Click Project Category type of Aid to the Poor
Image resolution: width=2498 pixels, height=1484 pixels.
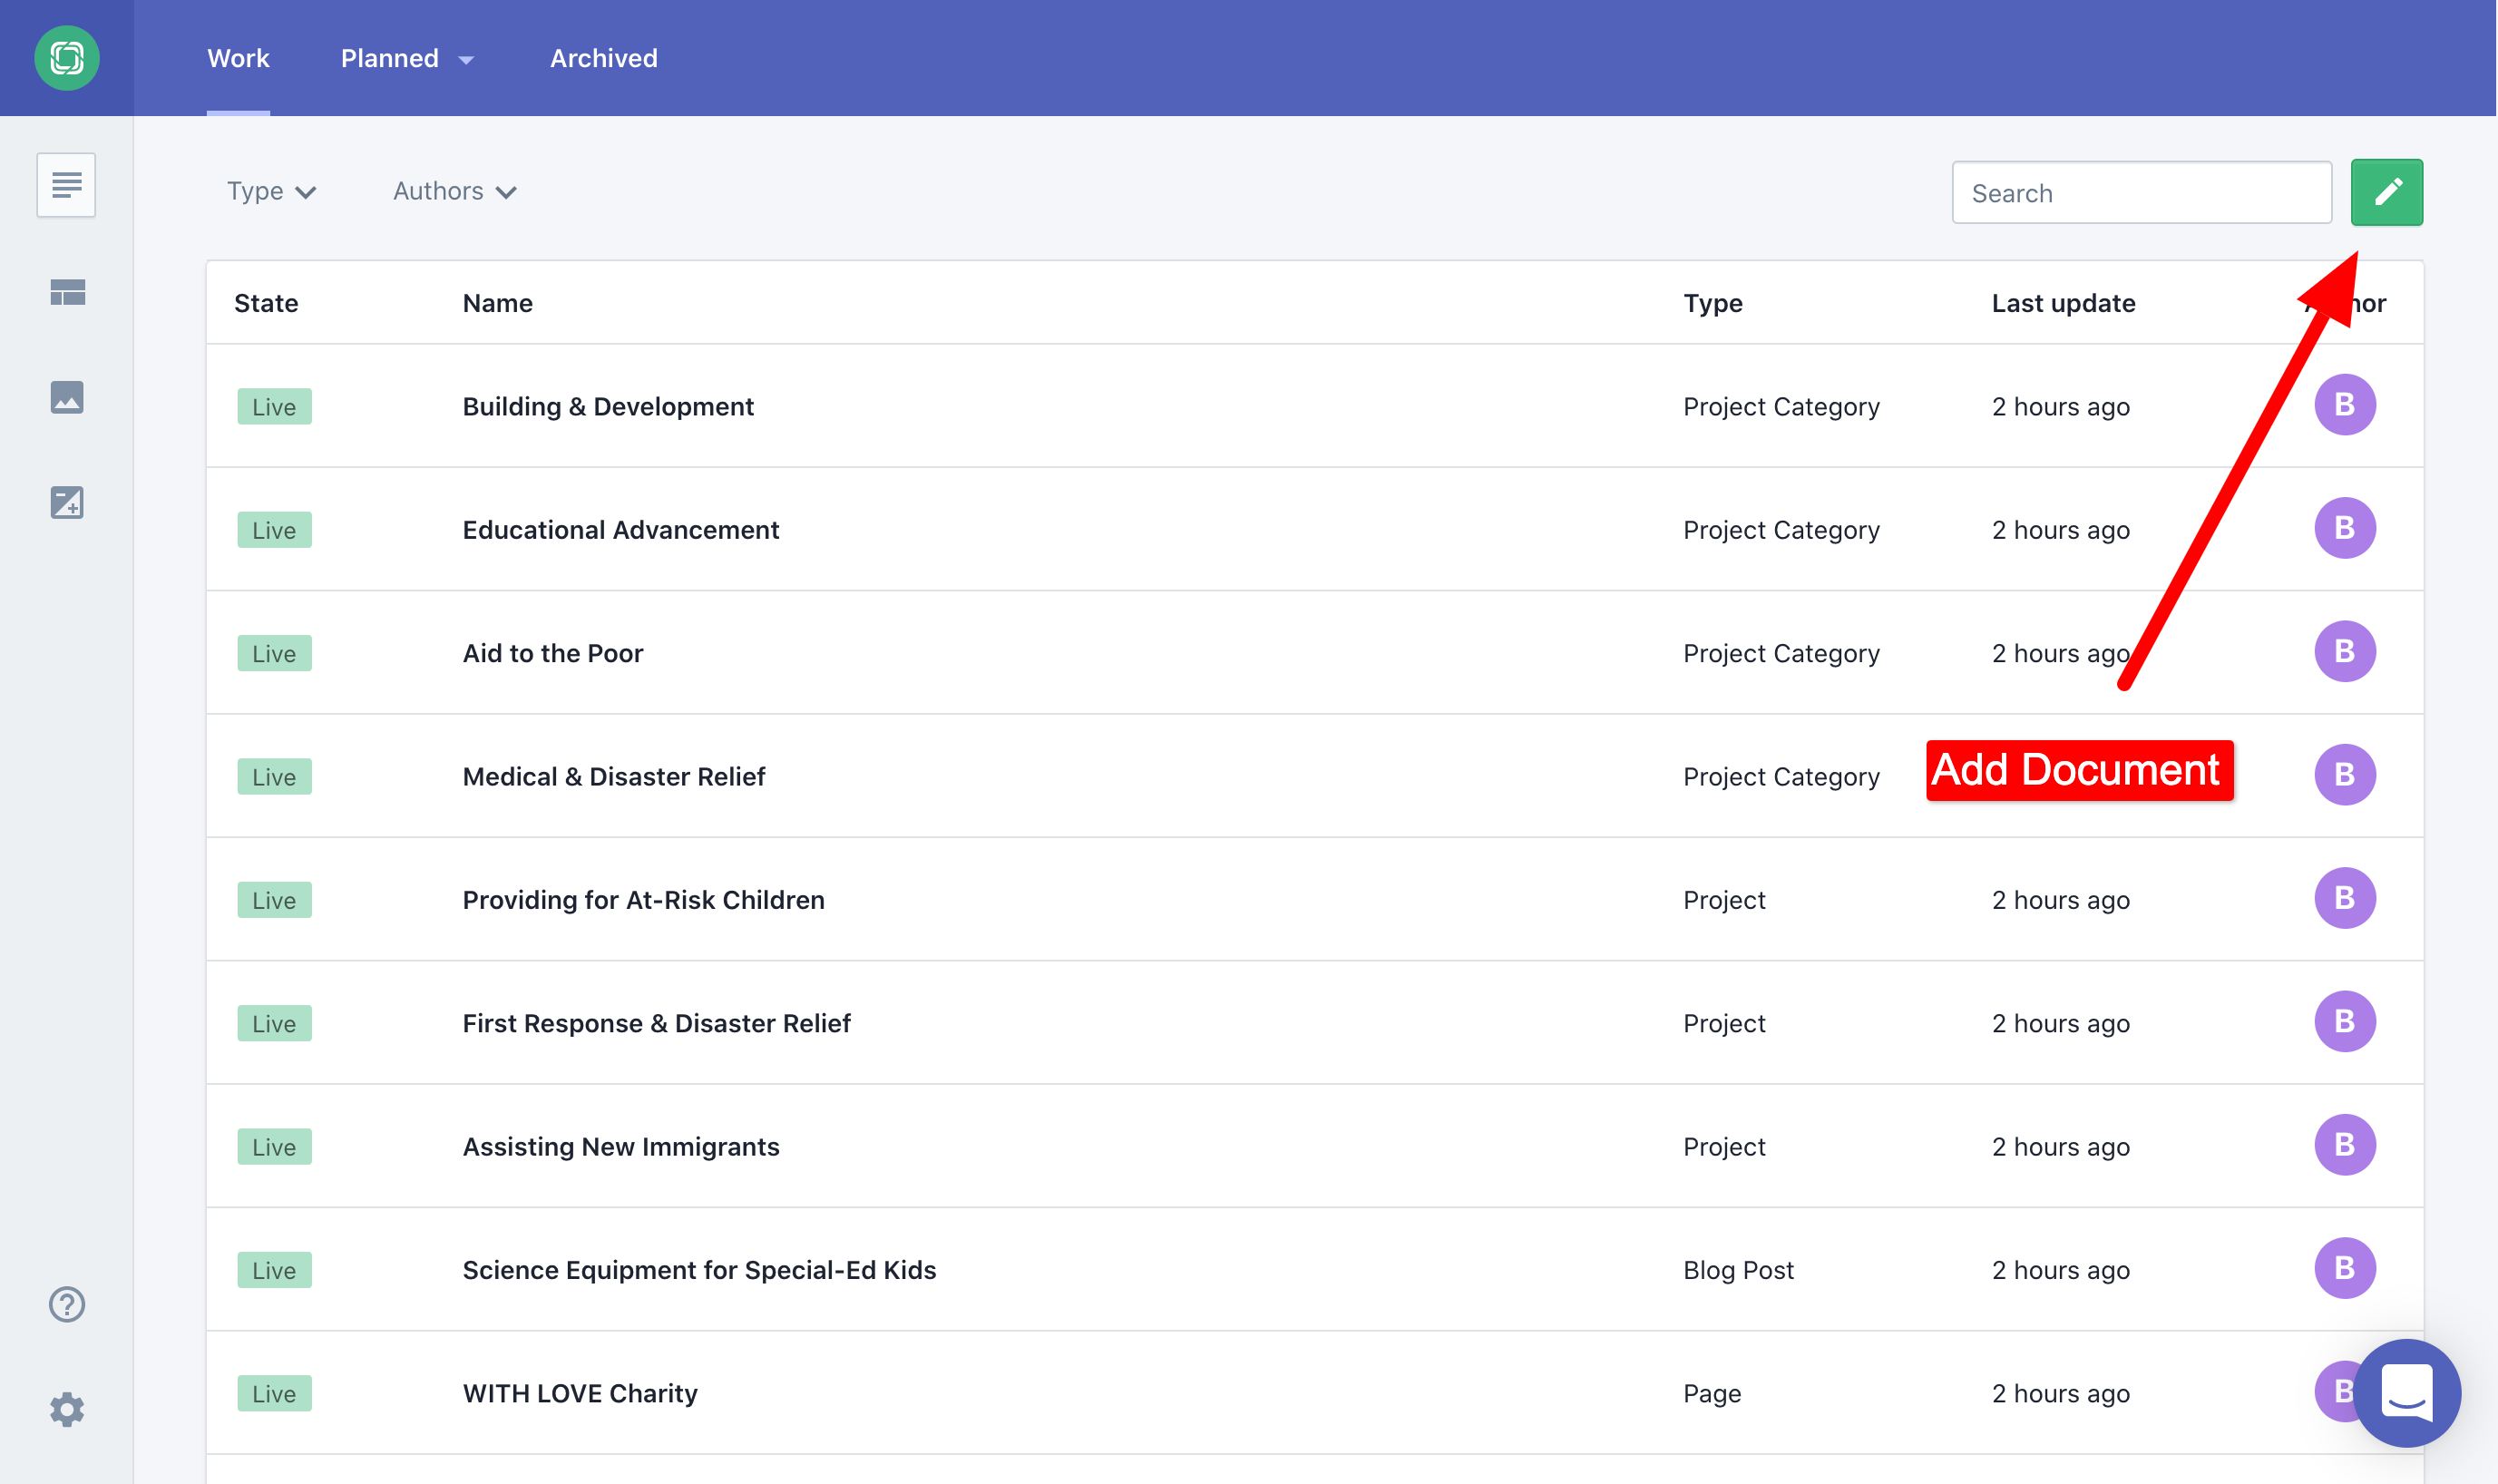click(1781, 654)
